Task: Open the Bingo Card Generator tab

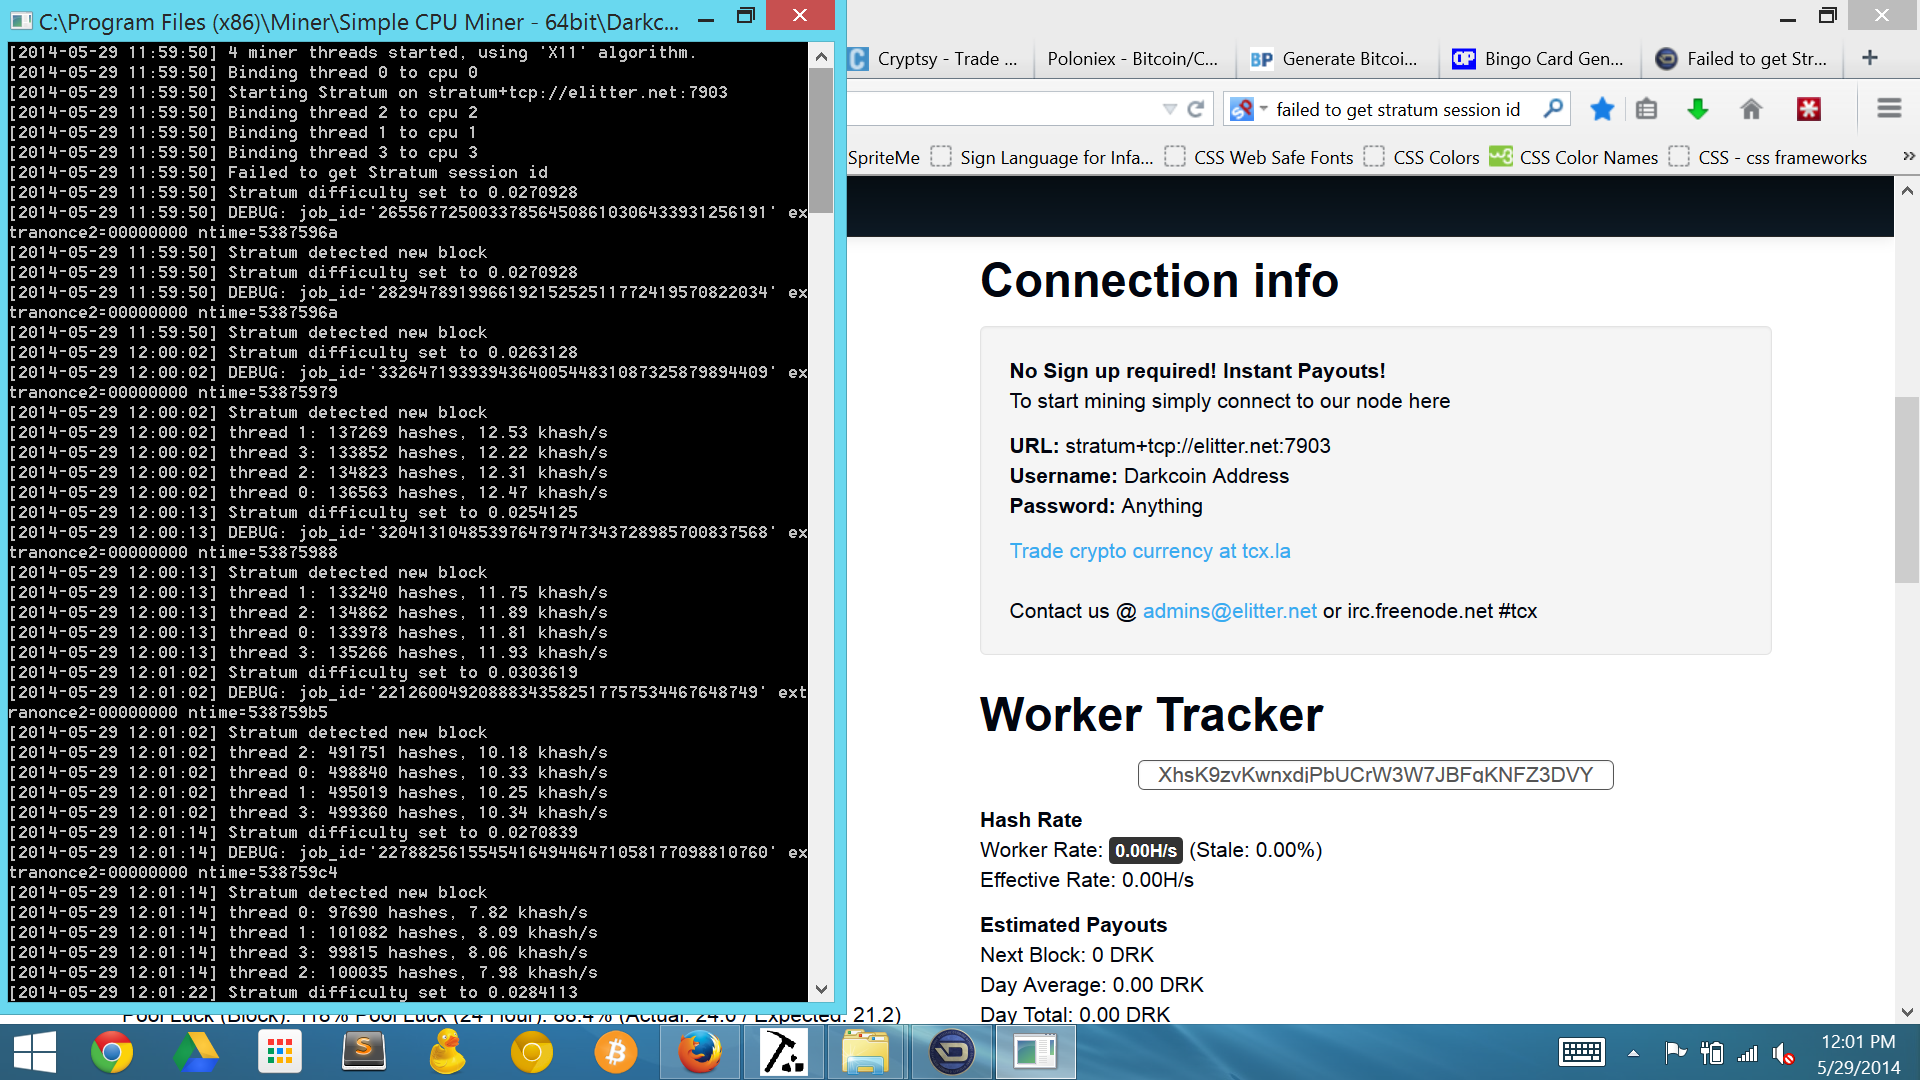Action: (x=1538, y=59)
